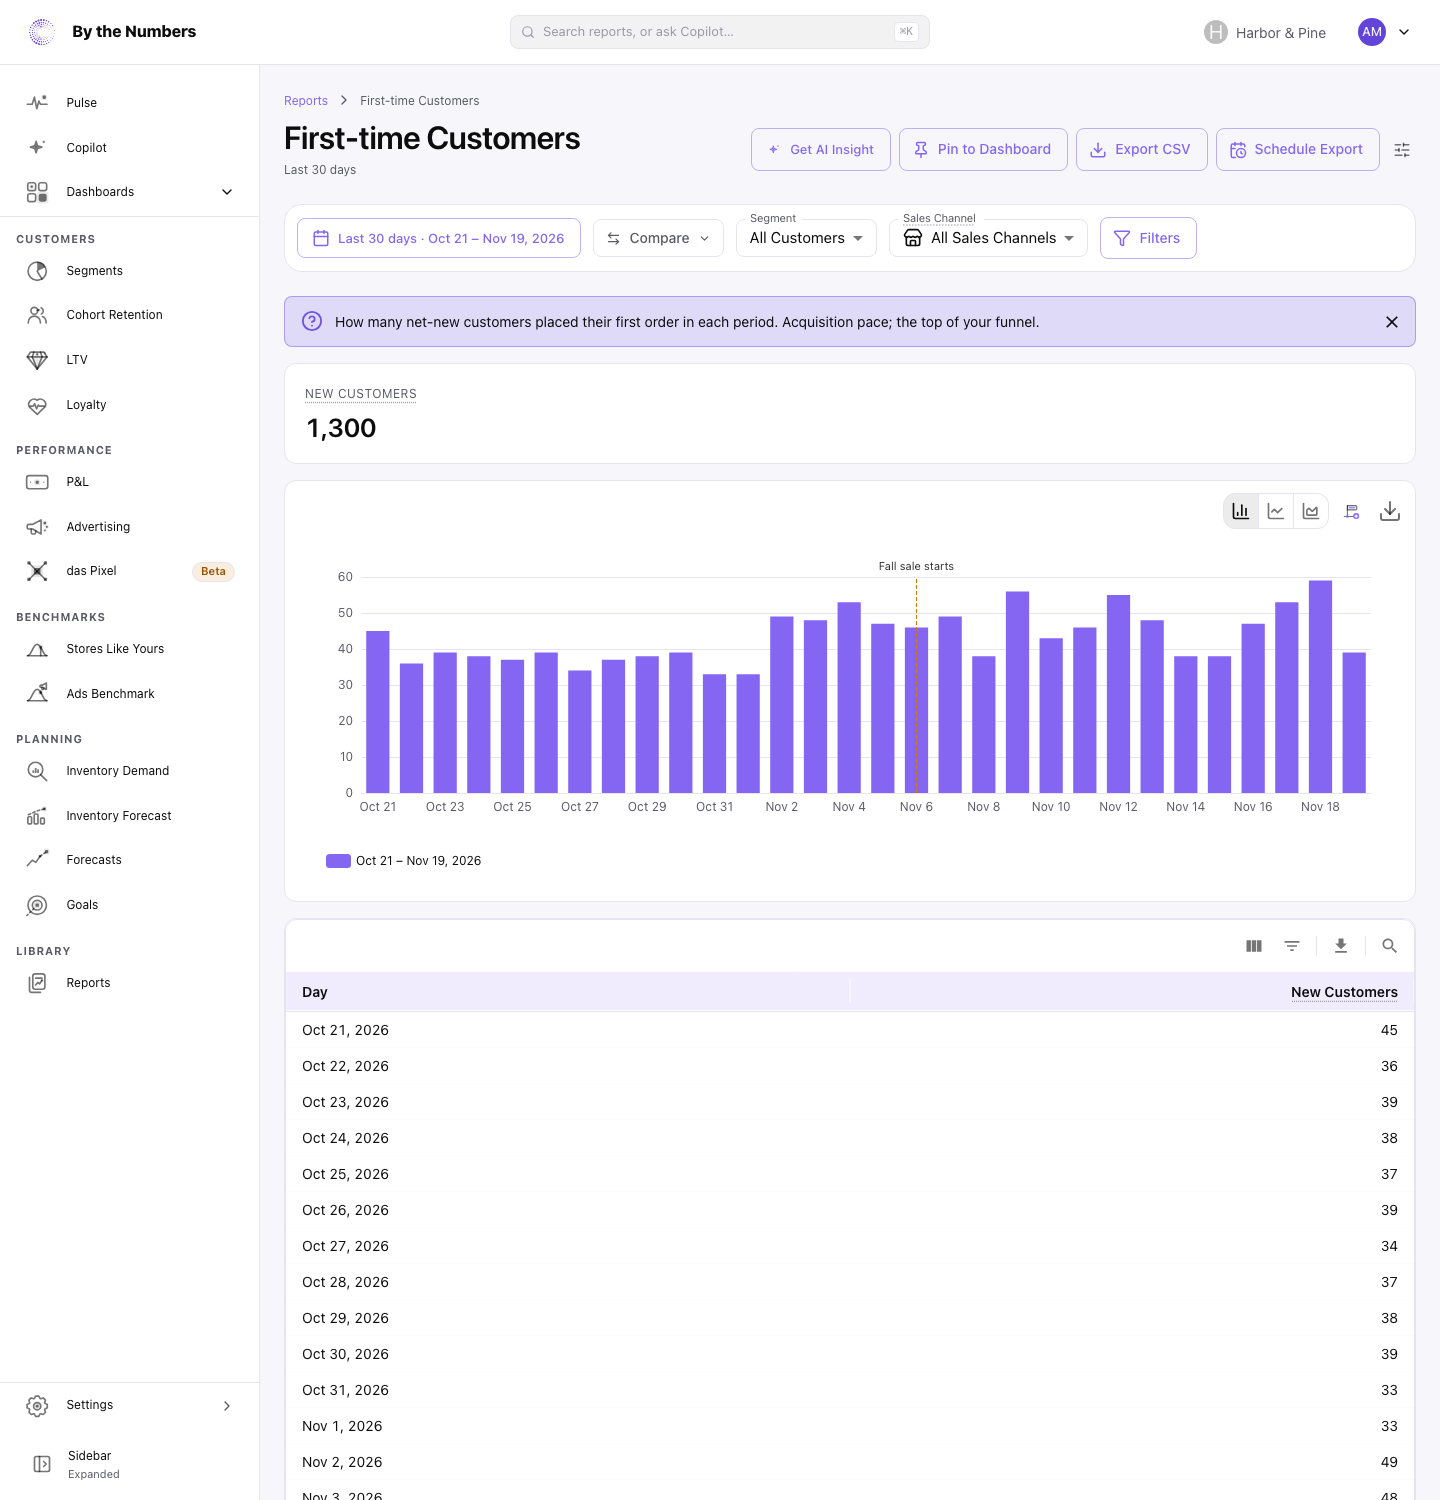Export report as CSV

[1142, 150]
